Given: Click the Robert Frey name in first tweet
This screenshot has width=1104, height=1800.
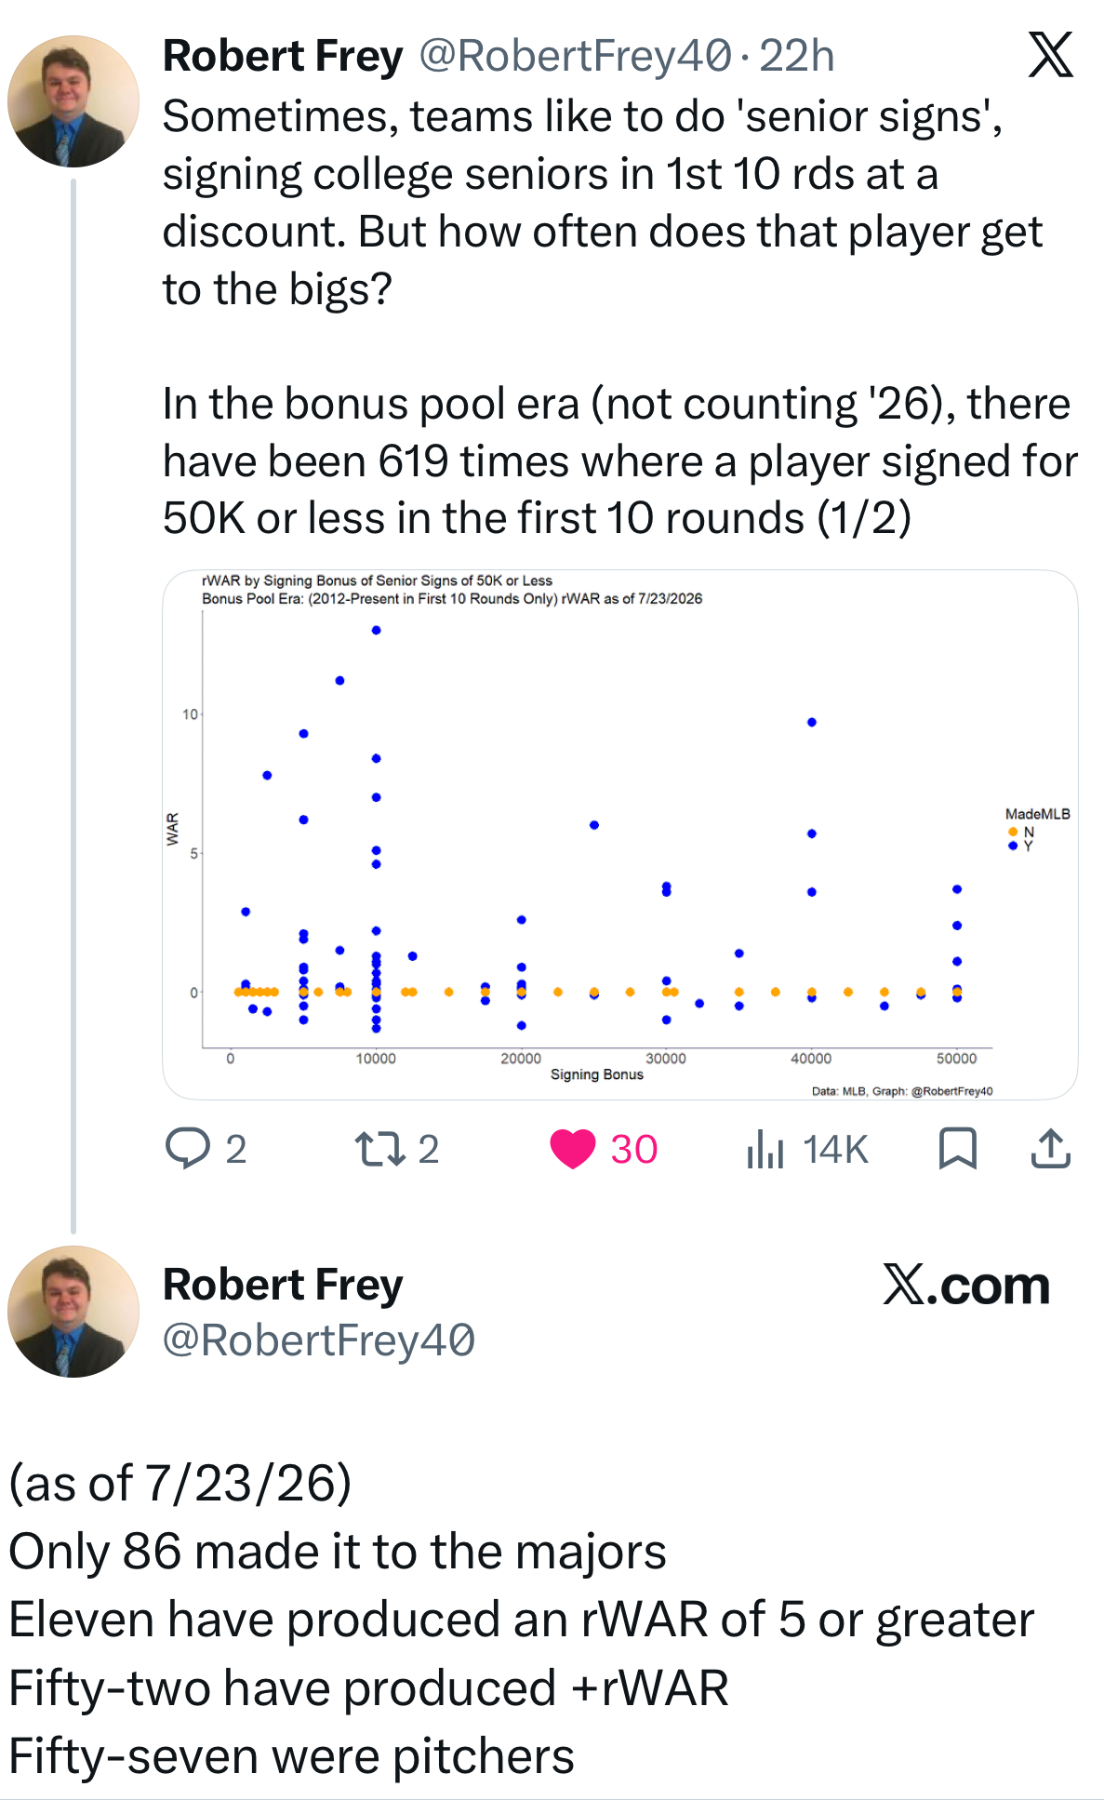Looking at the screenshot, I should coord(283,56).
